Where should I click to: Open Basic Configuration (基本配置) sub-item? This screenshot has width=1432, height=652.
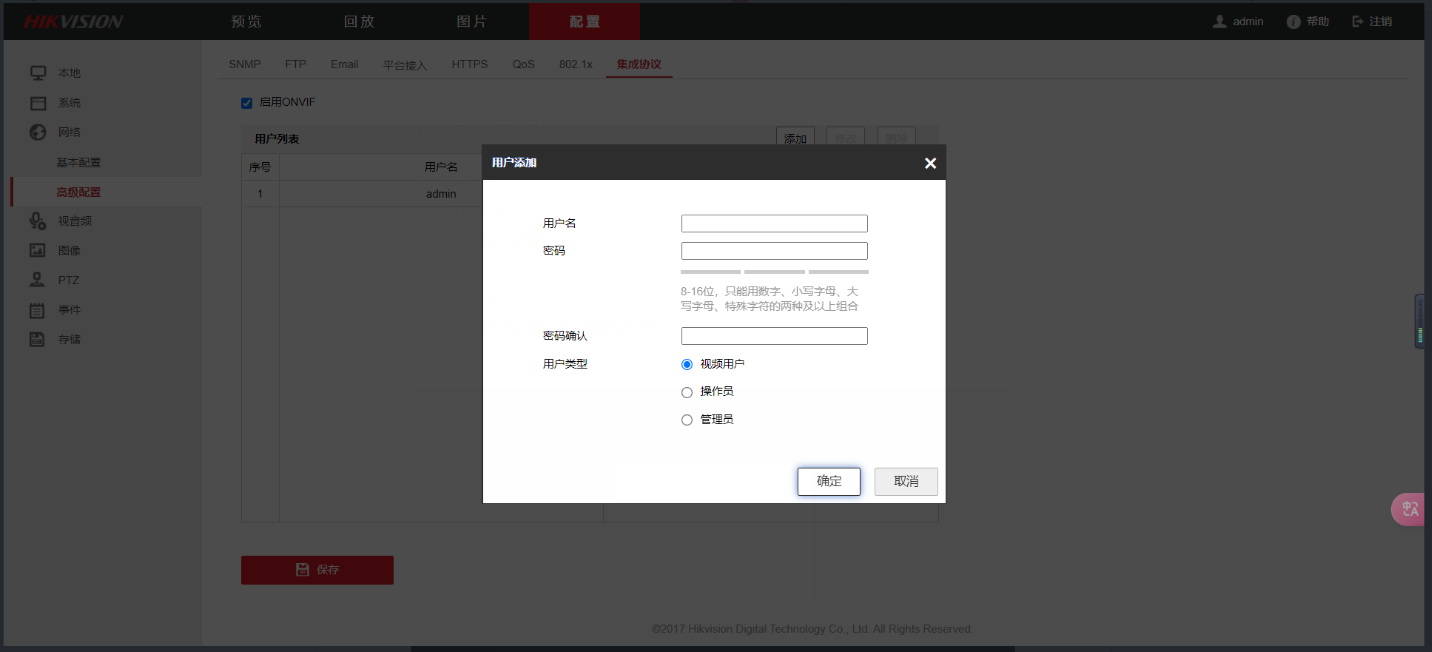[x=78, y=162]
